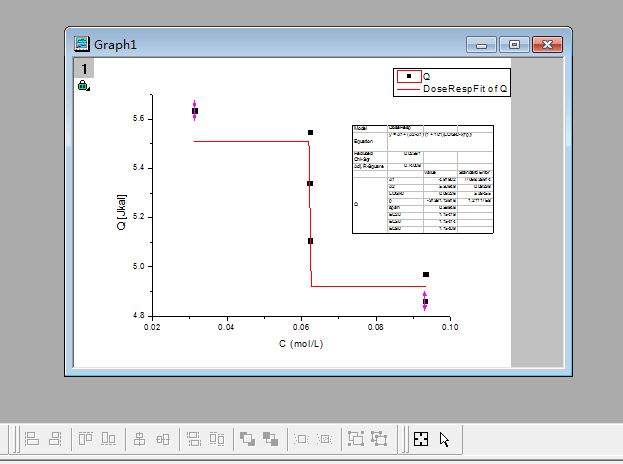
Task: Click the Align Top objects icon
Action: 85,439
